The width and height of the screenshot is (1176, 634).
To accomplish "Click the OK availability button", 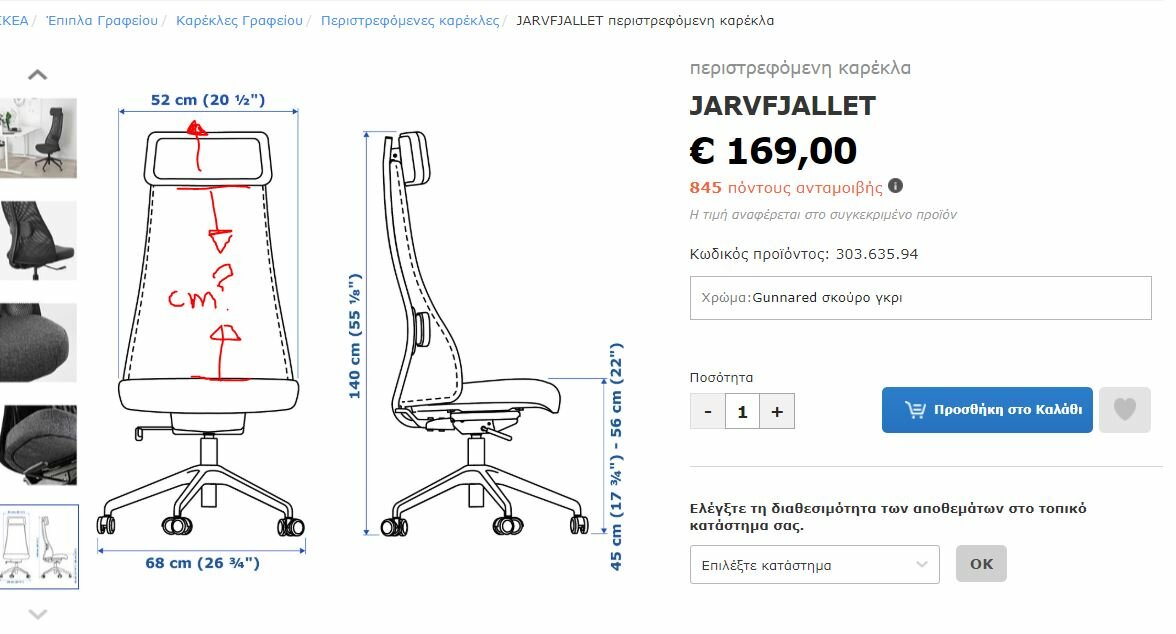I will (981, 563).
